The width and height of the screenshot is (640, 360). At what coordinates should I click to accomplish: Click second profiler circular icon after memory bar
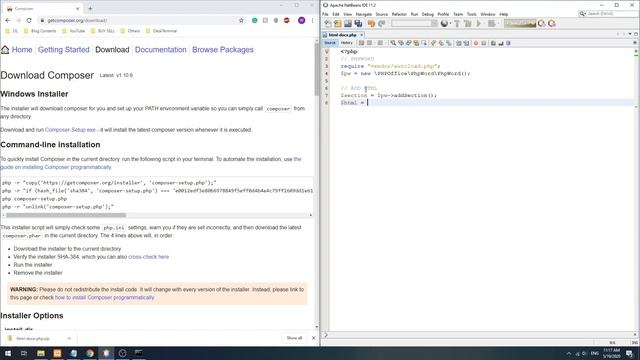(552, 24)
